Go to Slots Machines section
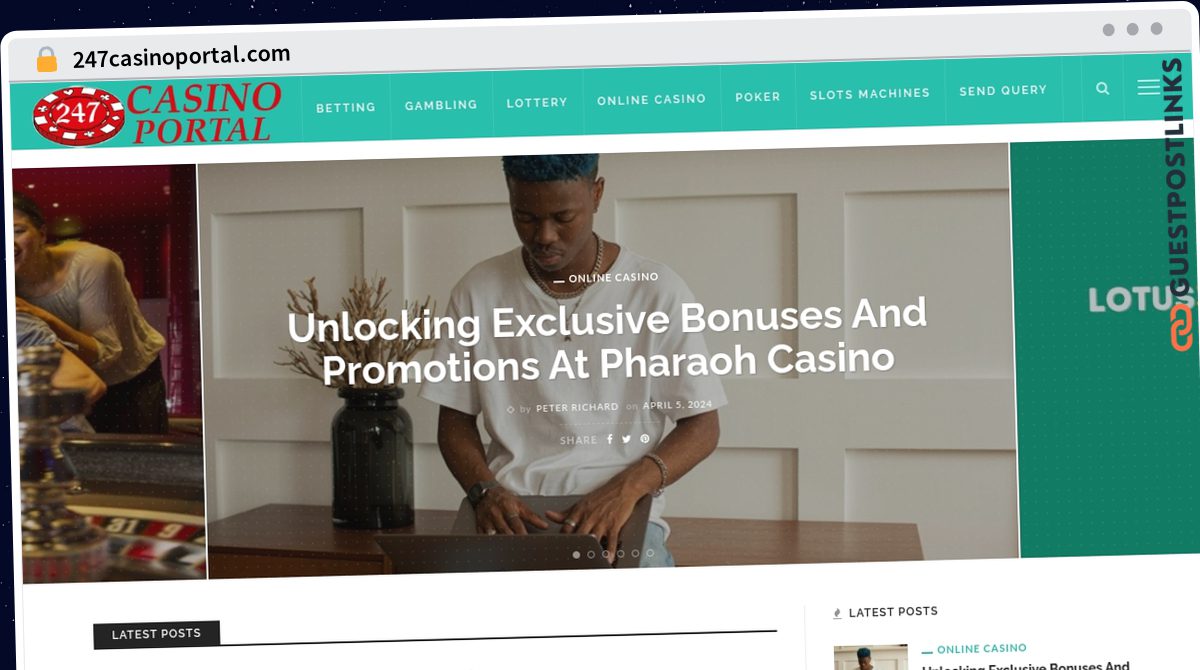Screen dimensions: 1200x670 870,93
